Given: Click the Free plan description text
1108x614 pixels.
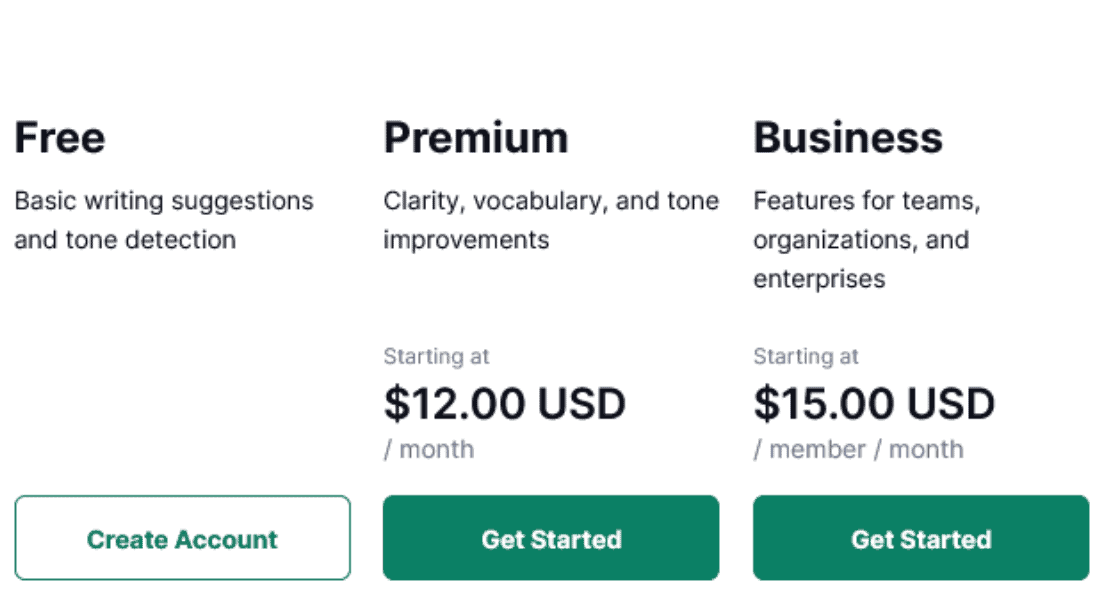Looking at the screenshot, I should [163, 220].
